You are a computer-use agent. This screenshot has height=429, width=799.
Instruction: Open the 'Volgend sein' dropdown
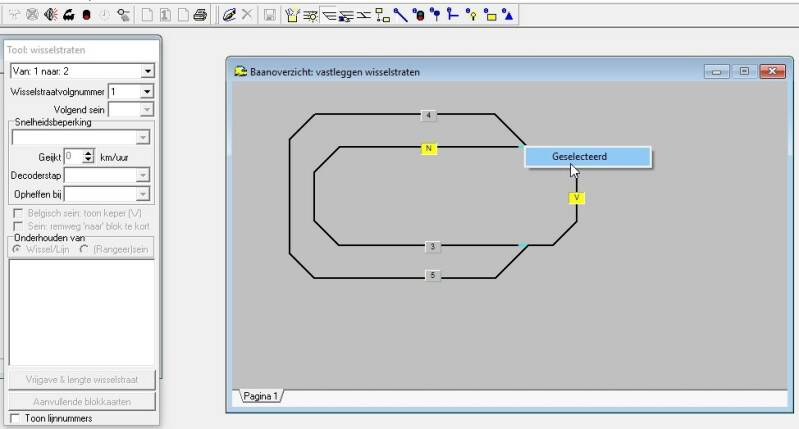(x=147, y=110)
